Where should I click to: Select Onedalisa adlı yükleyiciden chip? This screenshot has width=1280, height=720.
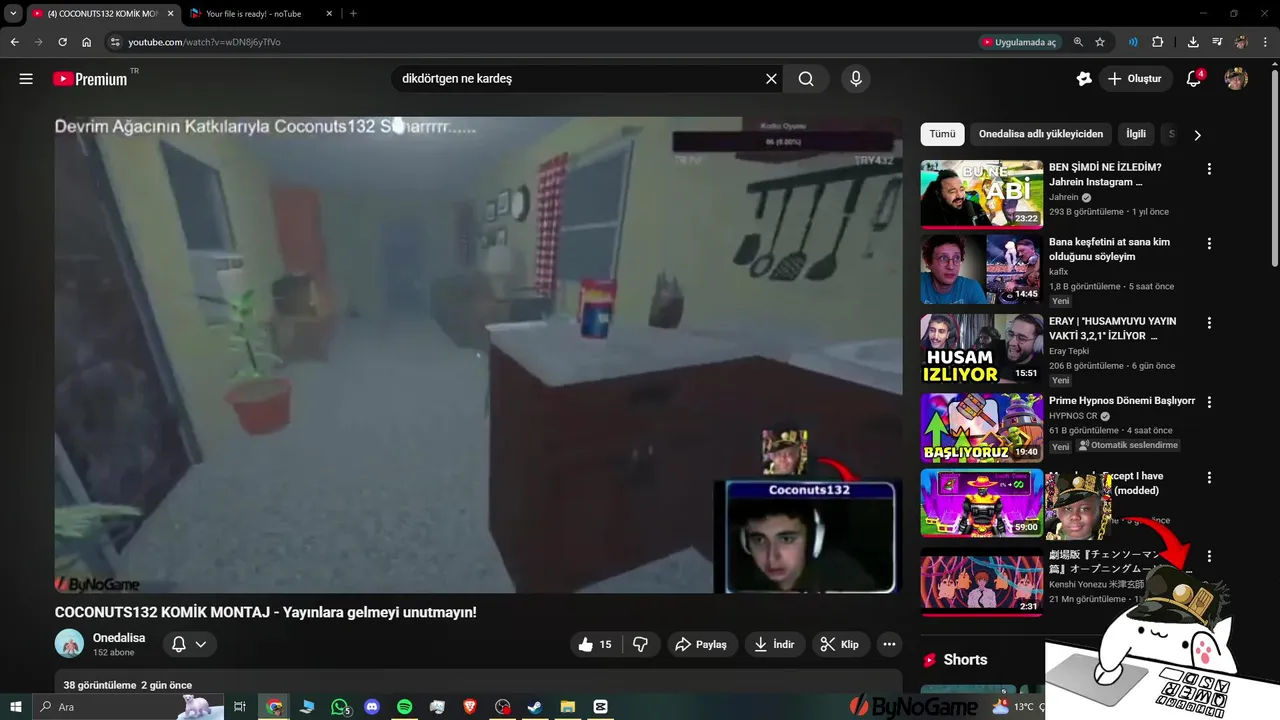click(x=1041, y=134)
